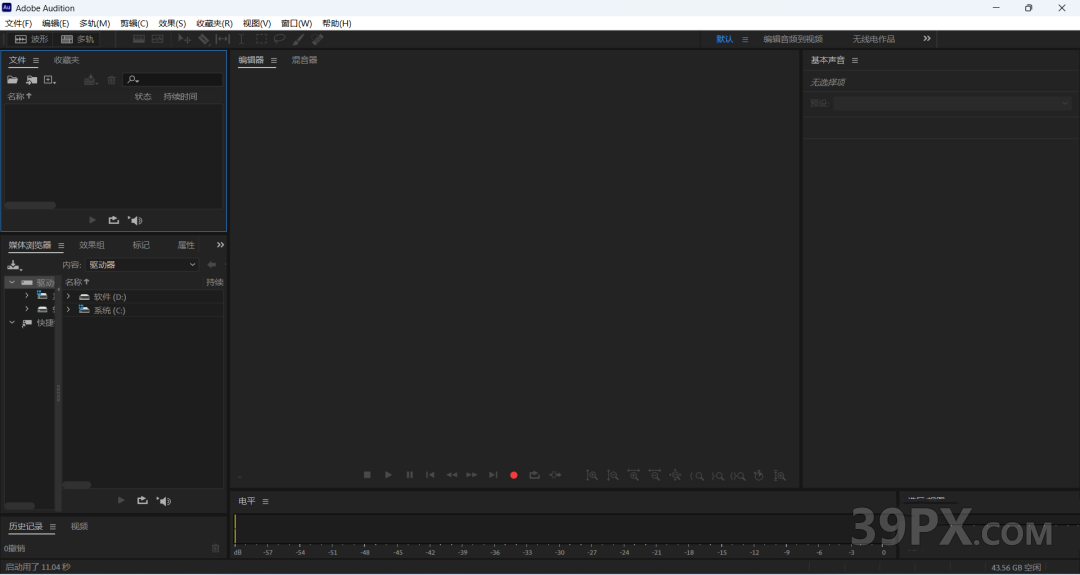Click the Rewind transport button
Image resolution: width=1080 pixels, height=575 pixels.
pyautogui.click(x=451, y=475)
